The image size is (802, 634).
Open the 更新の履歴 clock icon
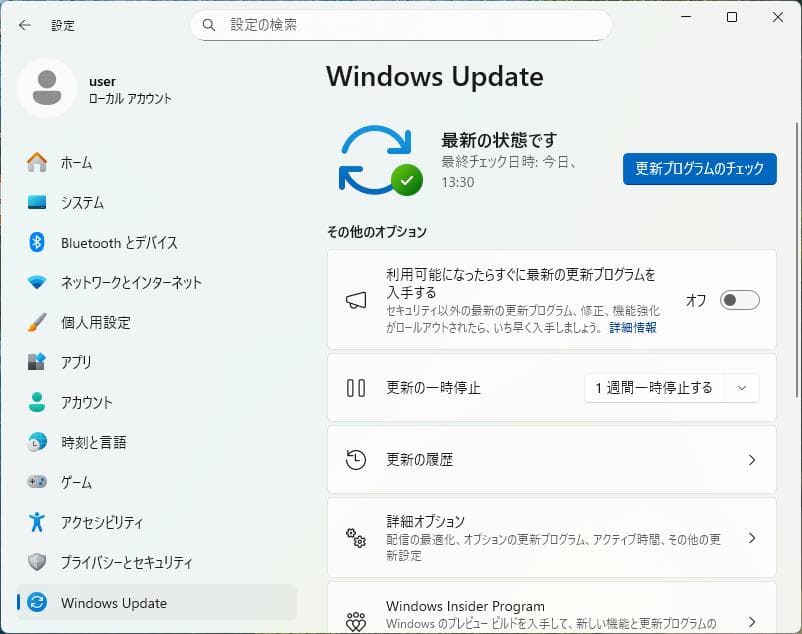(355, 461)
